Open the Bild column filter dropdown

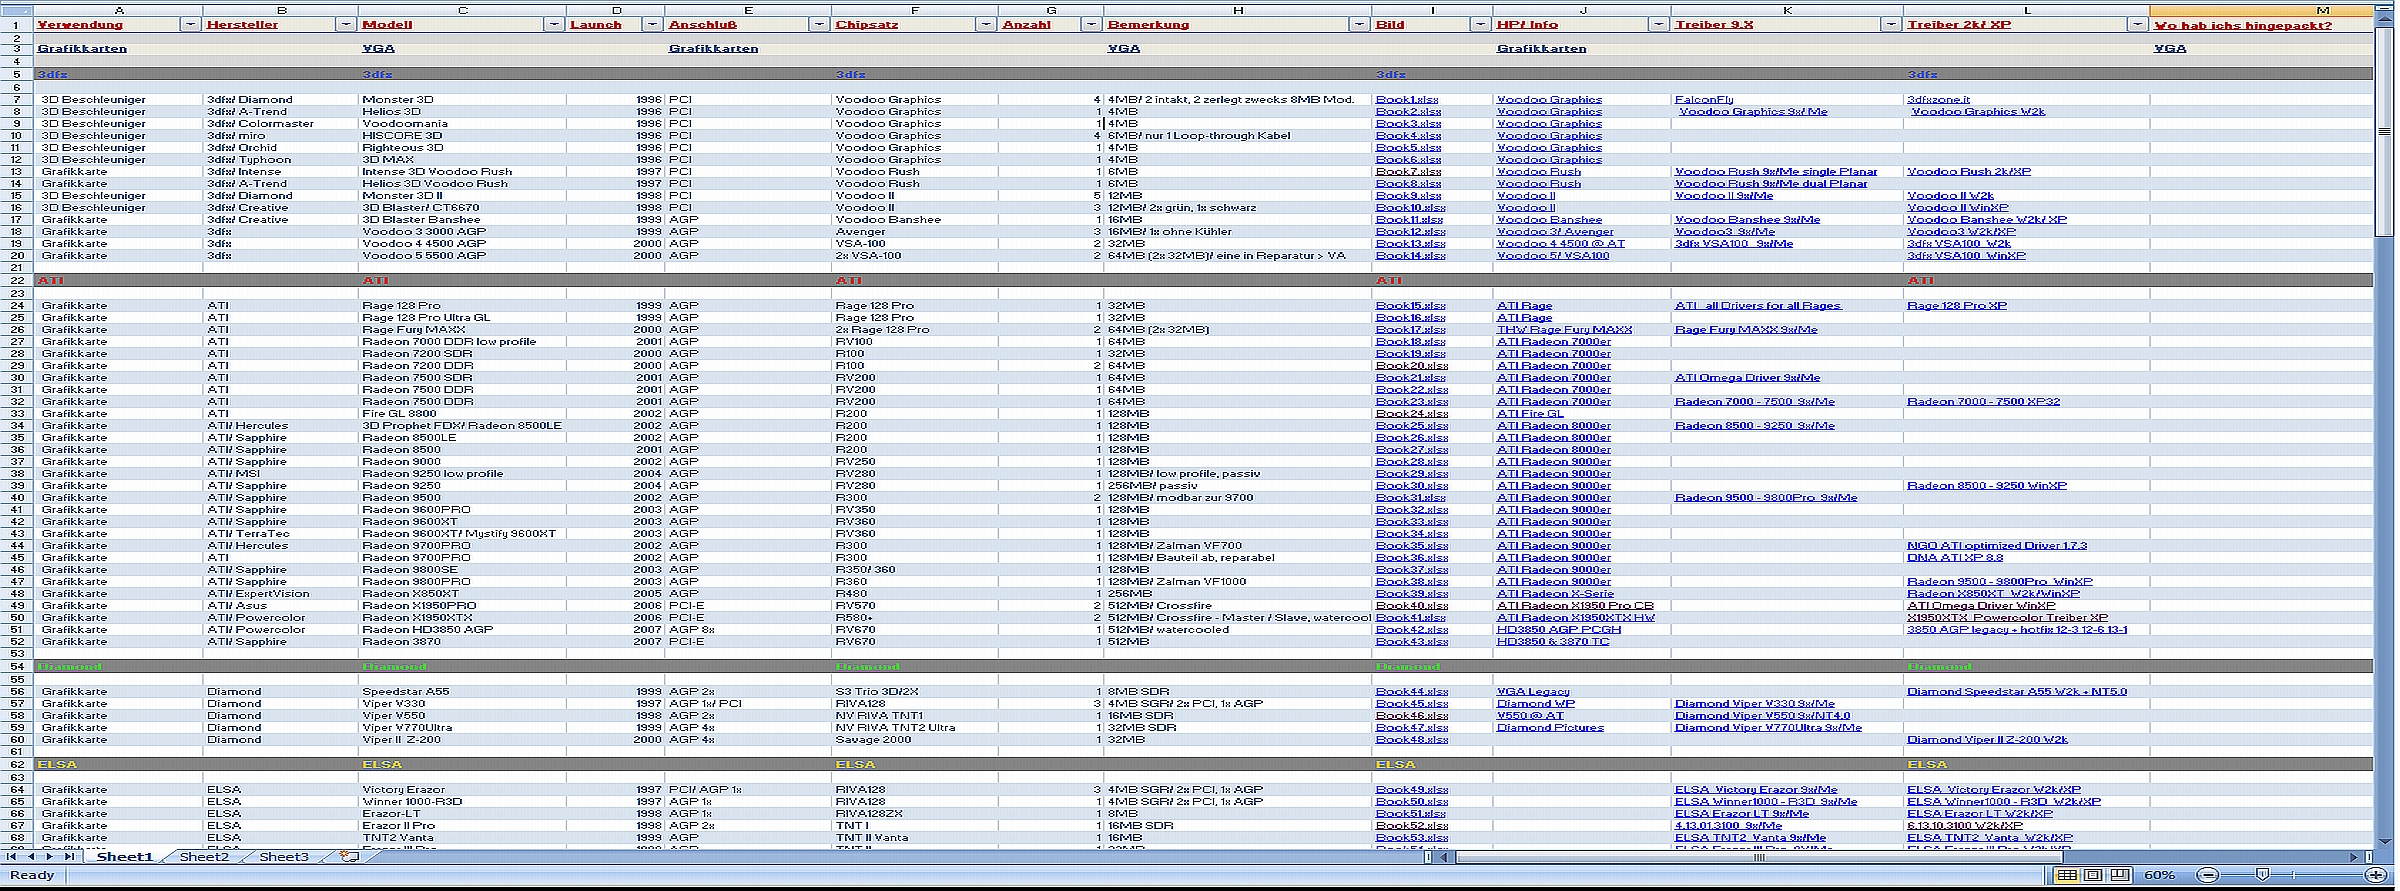coord(1481,24)
